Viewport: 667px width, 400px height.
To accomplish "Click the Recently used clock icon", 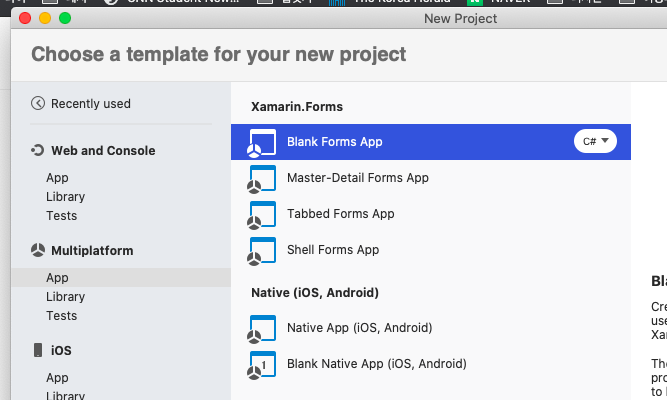I will [38, 103].
